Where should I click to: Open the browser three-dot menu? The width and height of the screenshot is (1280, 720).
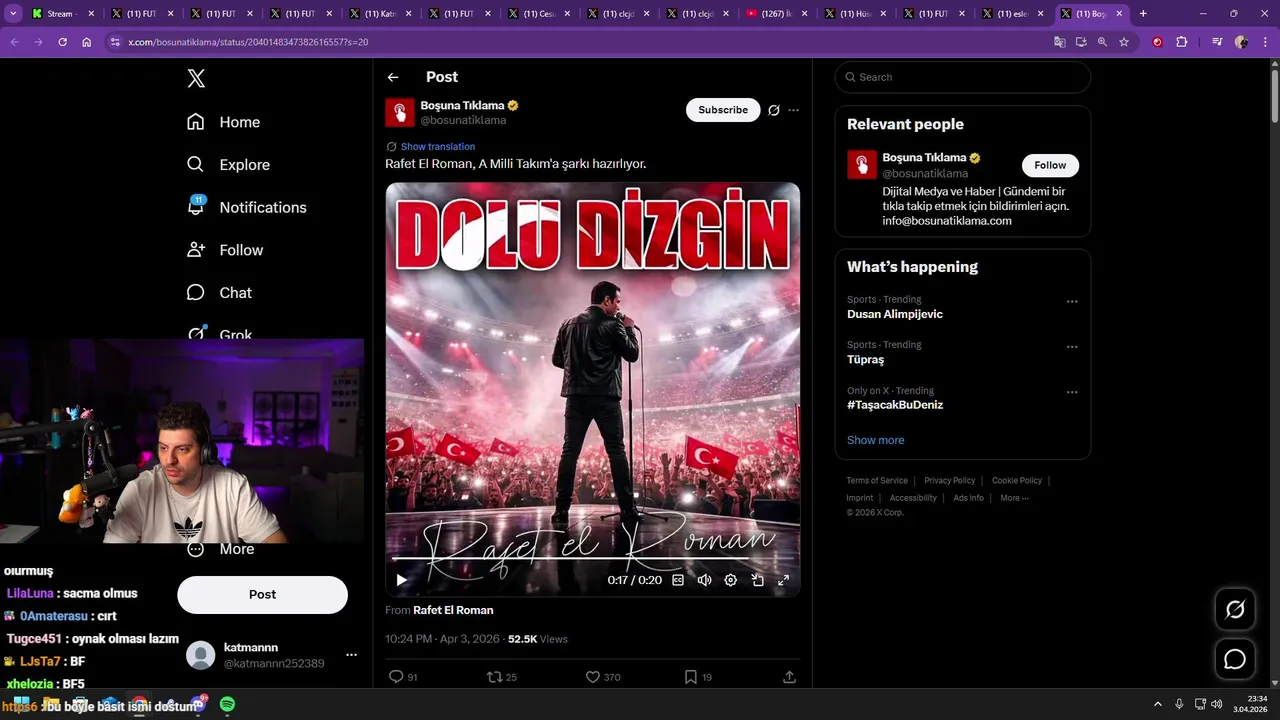[x=1264, y=42]
